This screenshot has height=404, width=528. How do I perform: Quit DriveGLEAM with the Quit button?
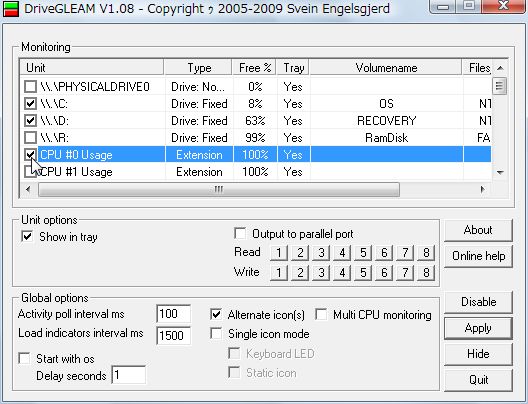click(x=478, y=380)
